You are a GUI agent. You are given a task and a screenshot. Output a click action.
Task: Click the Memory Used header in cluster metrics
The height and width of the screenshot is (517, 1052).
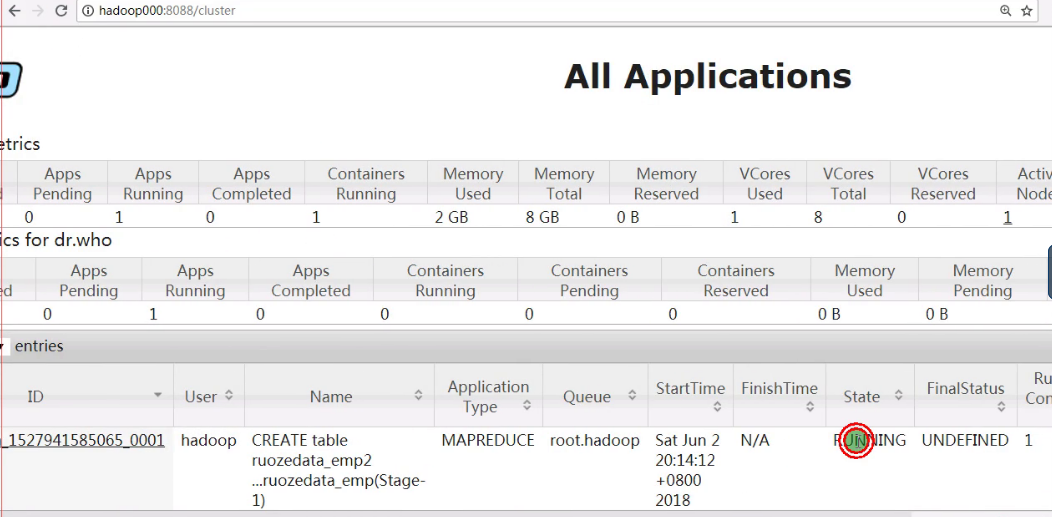[x=473, y=184]
